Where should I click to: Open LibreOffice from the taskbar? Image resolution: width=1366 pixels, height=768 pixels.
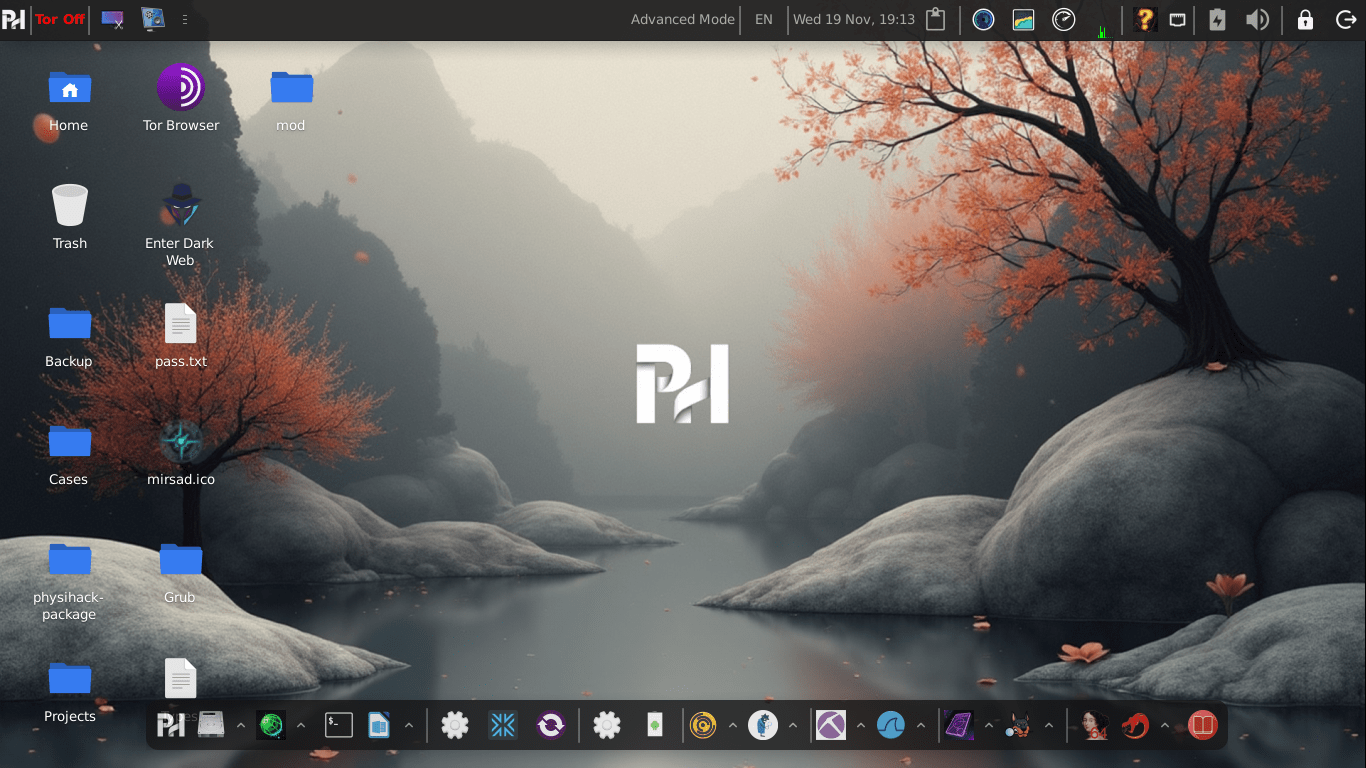click(378, 724)
